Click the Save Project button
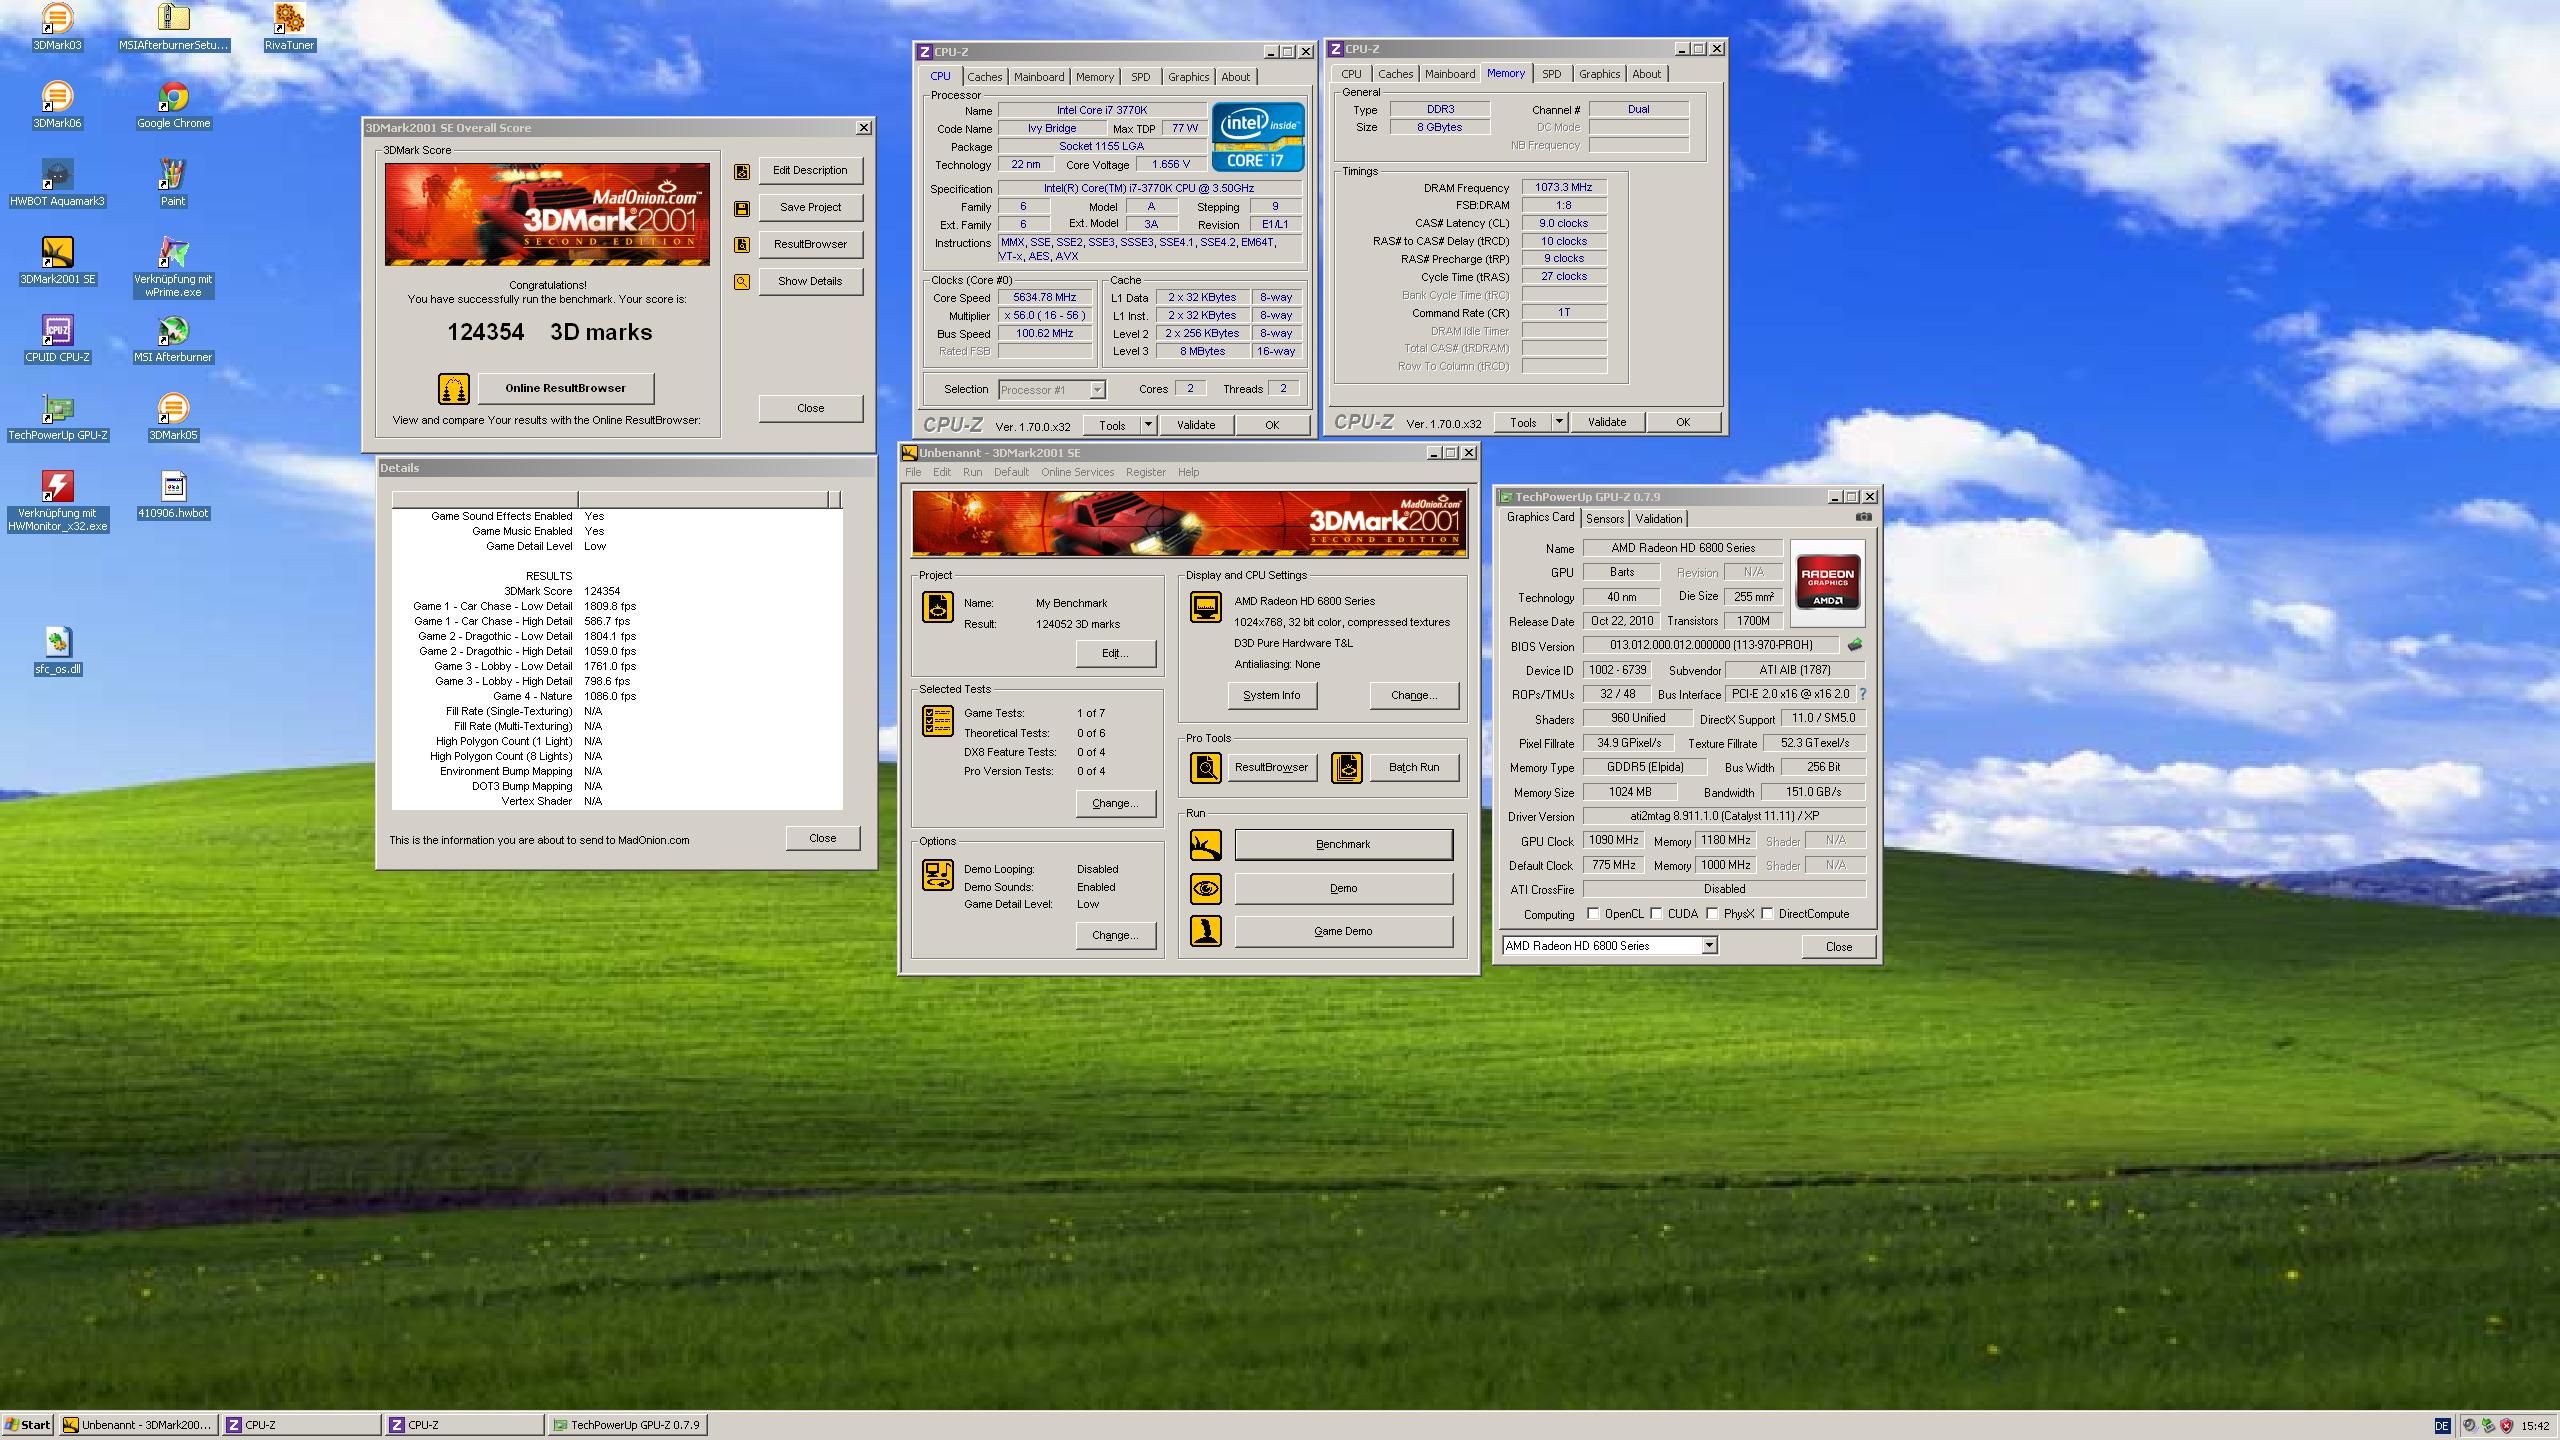Viewport: 2560px width, 1440px height. (x=810, y=207)
